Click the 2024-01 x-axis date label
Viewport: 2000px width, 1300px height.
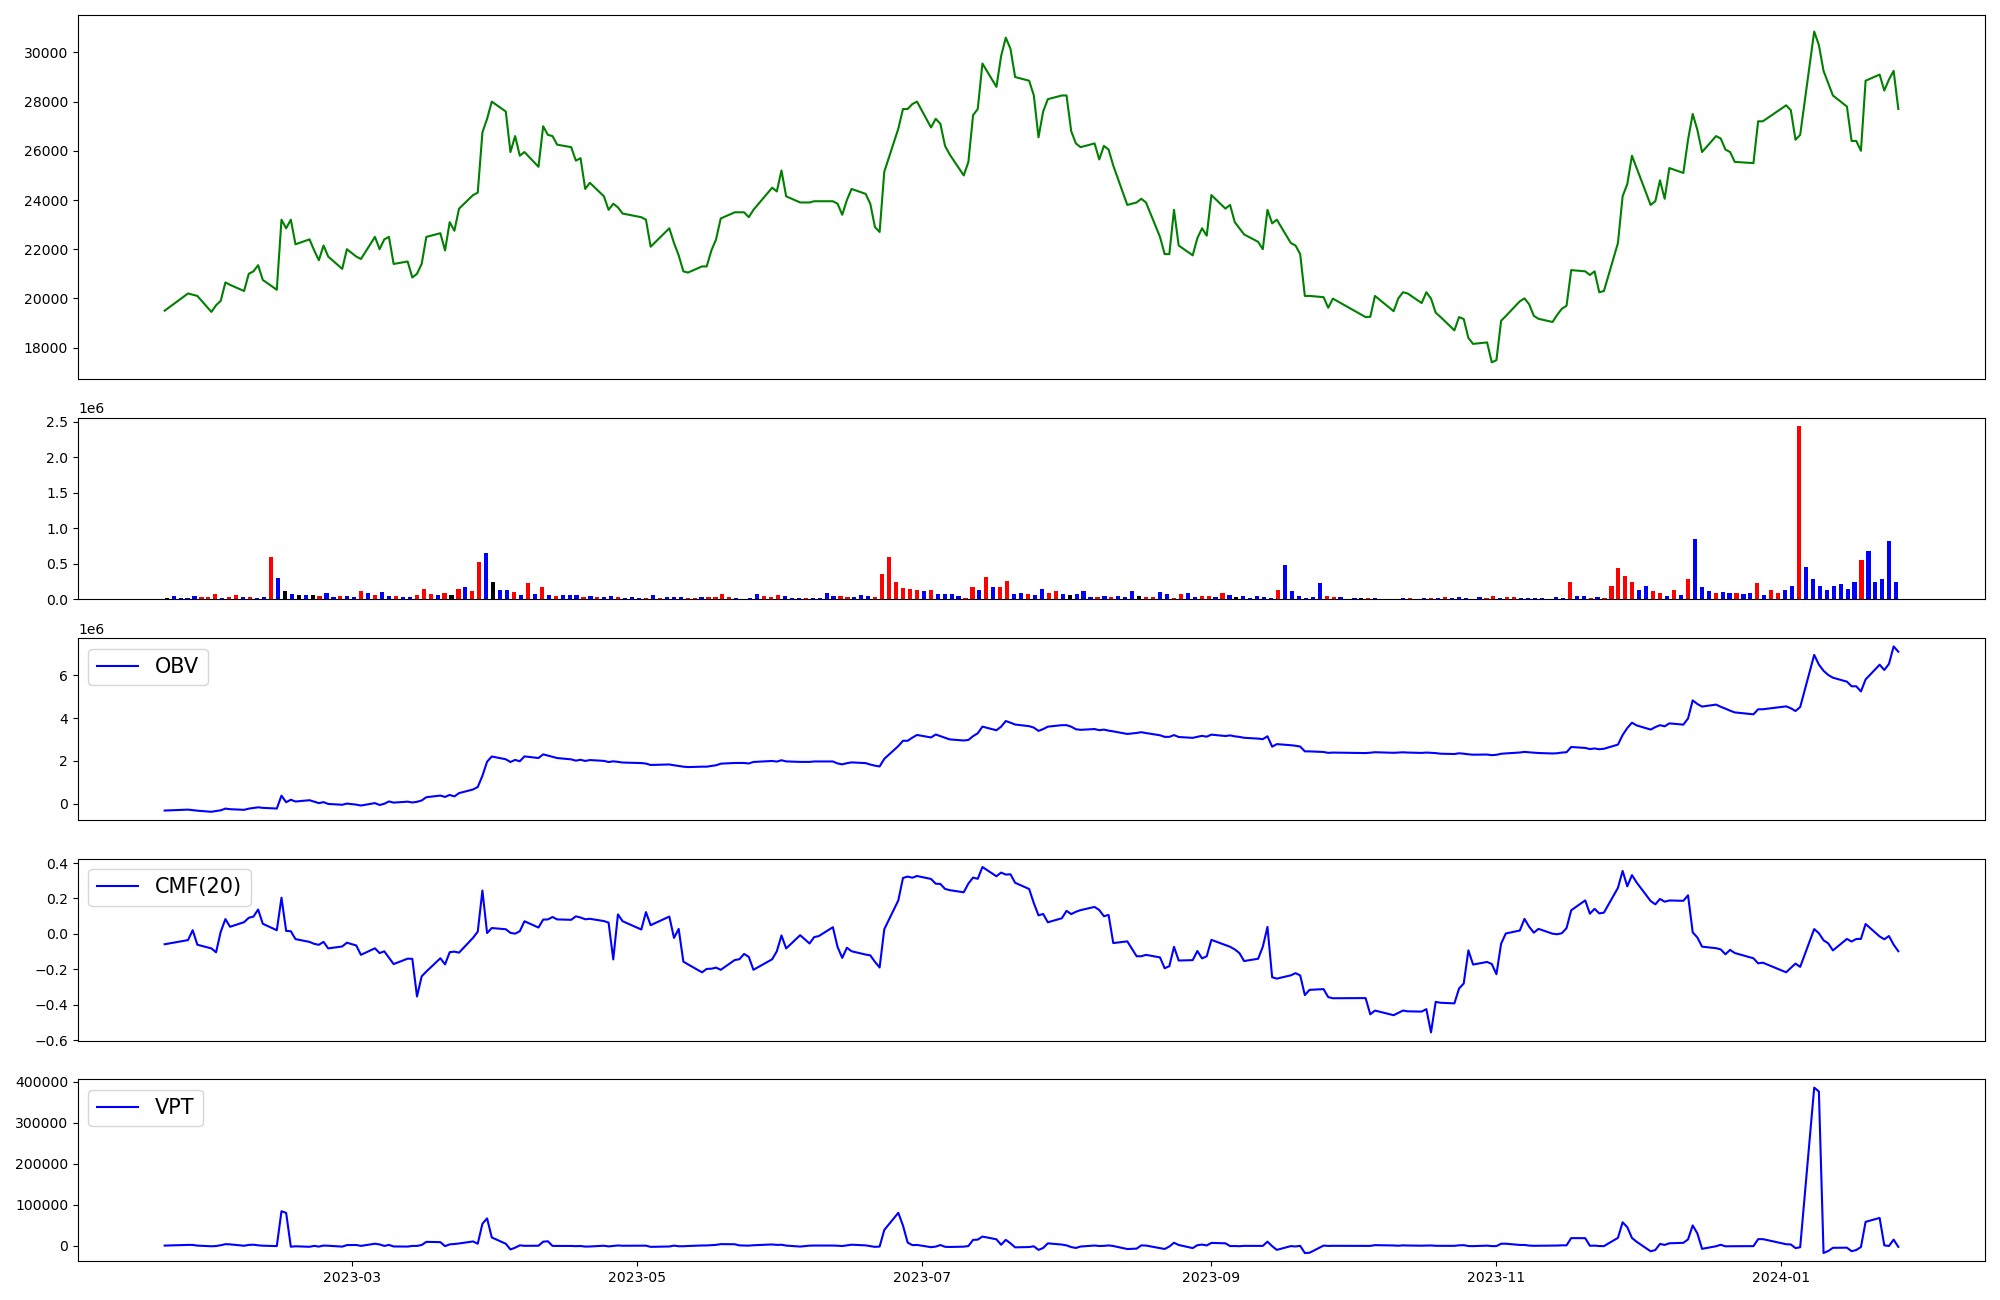pyautogui.click(x=1781, y=1277)
